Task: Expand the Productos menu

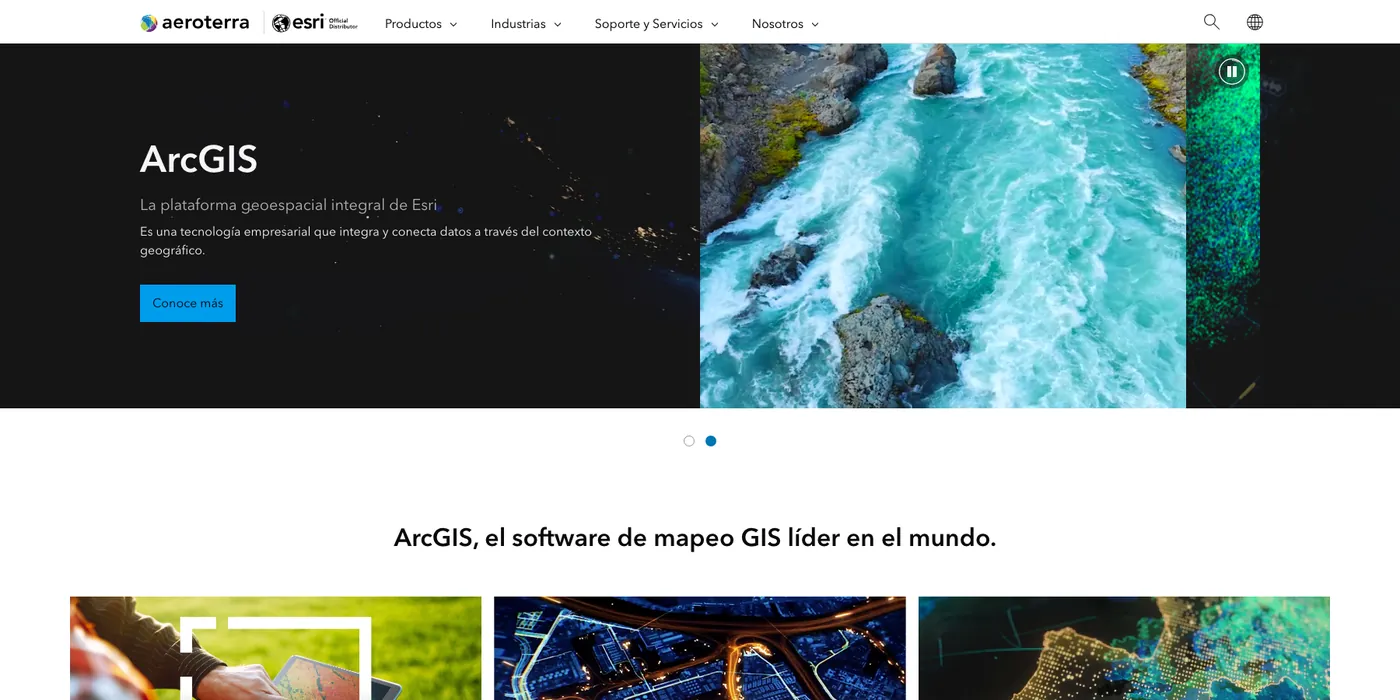Action: coord(421,24)
